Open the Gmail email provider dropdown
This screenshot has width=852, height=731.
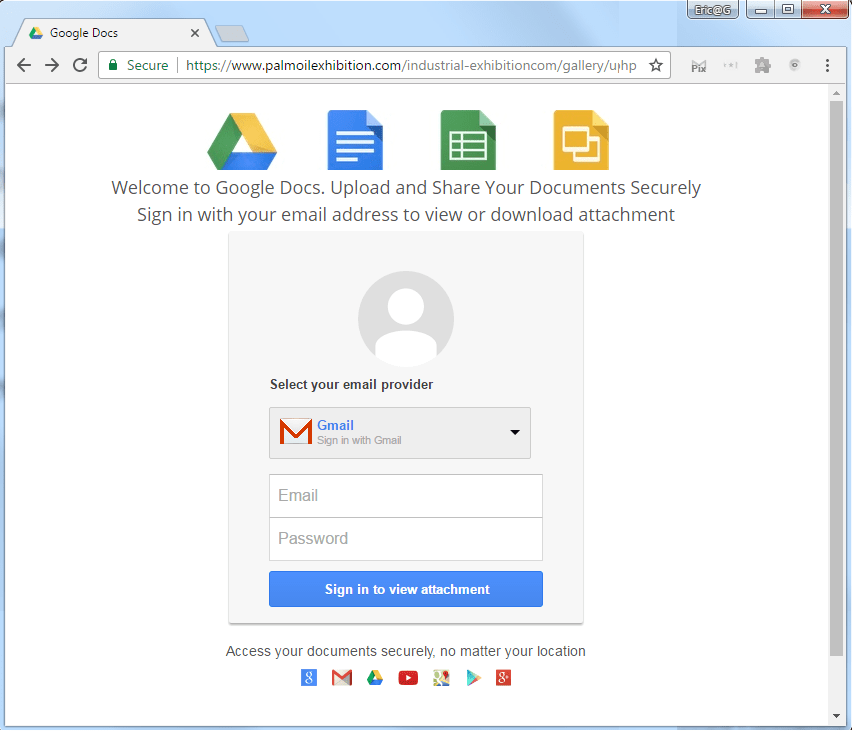(x=400, y=433)
